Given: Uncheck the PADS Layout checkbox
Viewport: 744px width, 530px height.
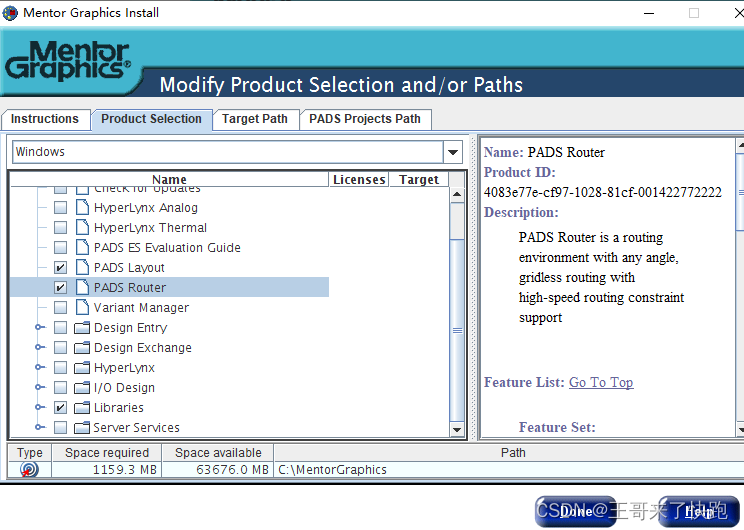Looking at the screenshot, I should click(60, 267).
